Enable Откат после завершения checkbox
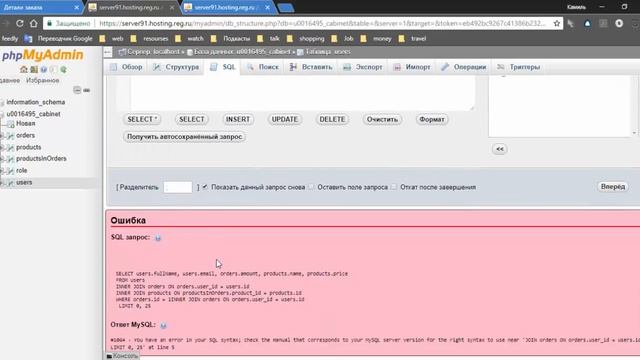The height and width of the screenshot is (360, 640). [x=393, y=187]
